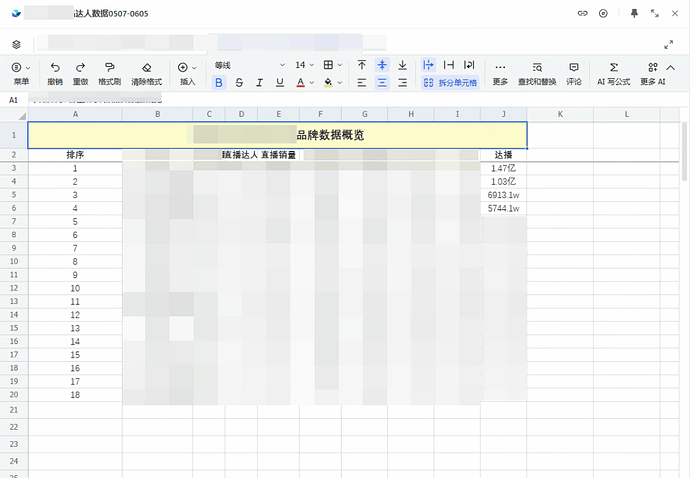Expand the font color dropdown arrow
This screenshot has width=690, height=478.
click(x=312, y=82)
